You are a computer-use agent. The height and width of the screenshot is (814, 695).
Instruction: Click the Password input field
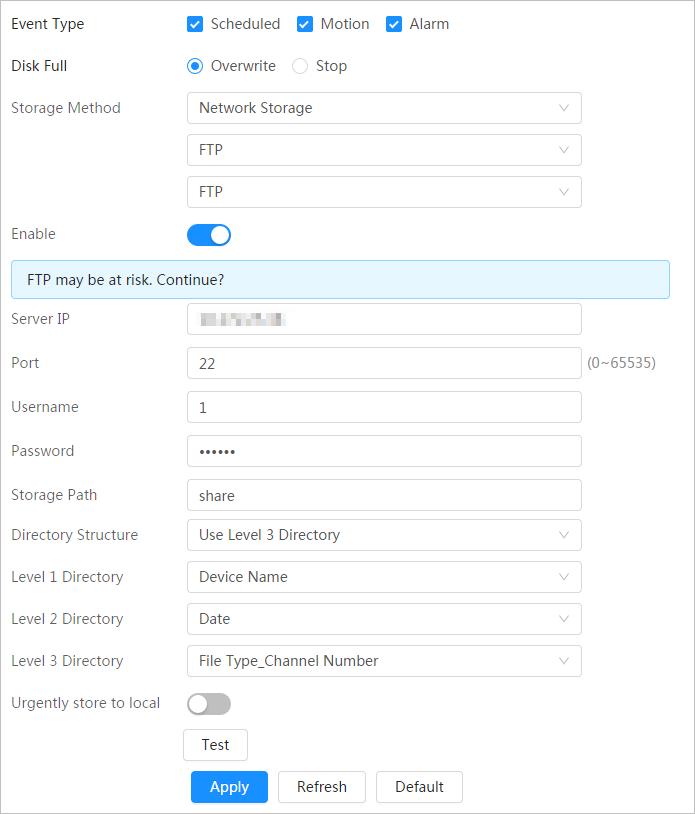384,451
